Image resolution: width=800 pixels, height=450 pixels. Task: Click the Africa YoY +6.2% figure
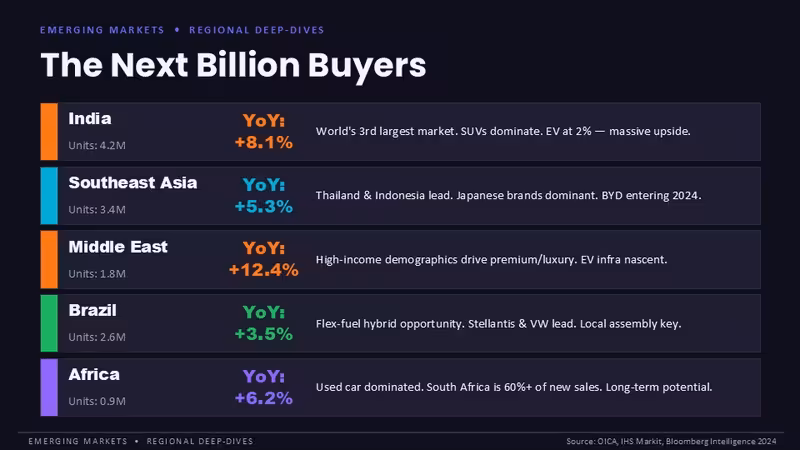click(264, 387)
